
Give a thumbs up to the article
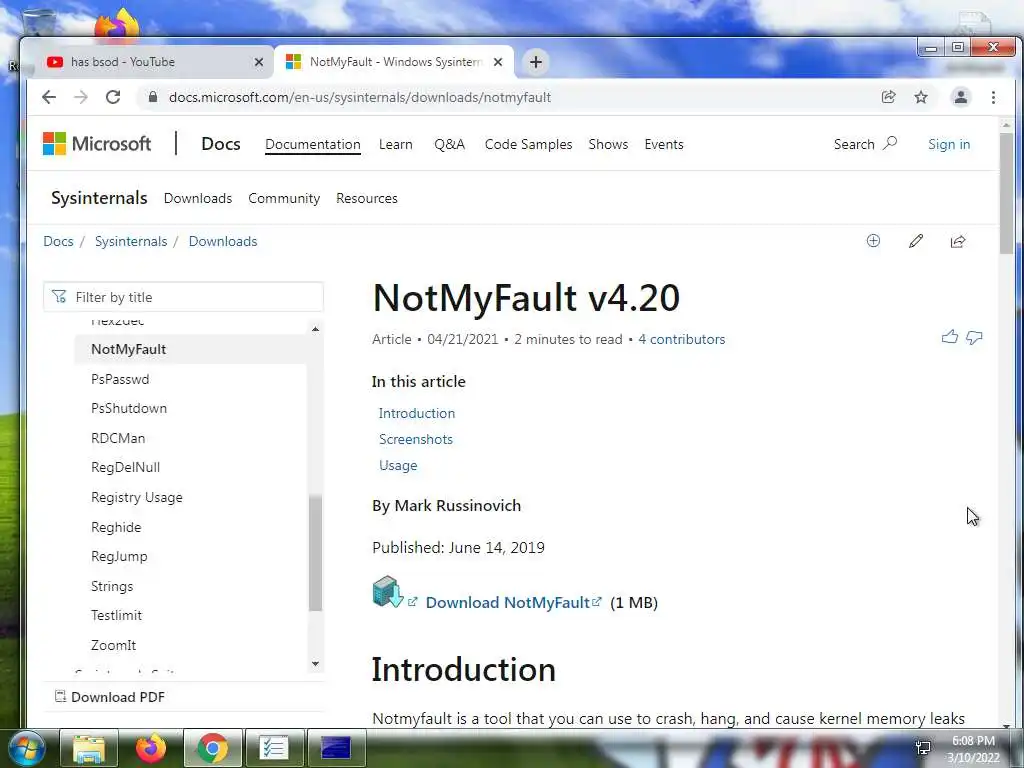(x=950, y=337)
